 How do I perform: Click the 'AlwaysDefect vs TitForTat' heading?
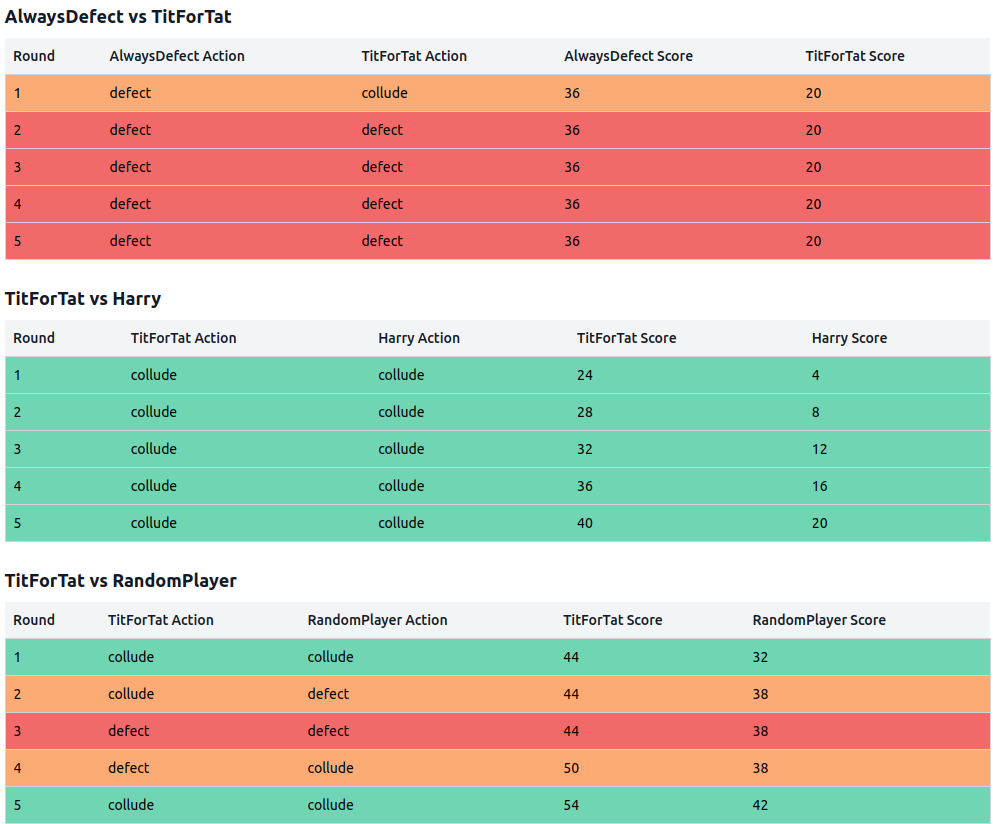(118, 17)
